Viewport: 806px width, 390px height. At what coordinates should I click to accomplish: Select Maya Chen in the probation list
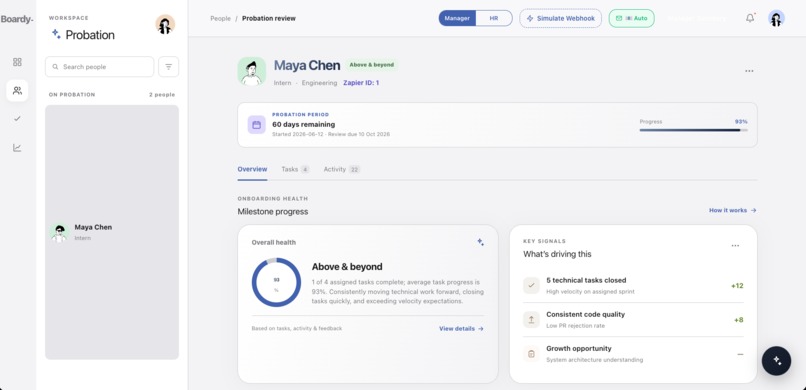[x=112, y=232]
